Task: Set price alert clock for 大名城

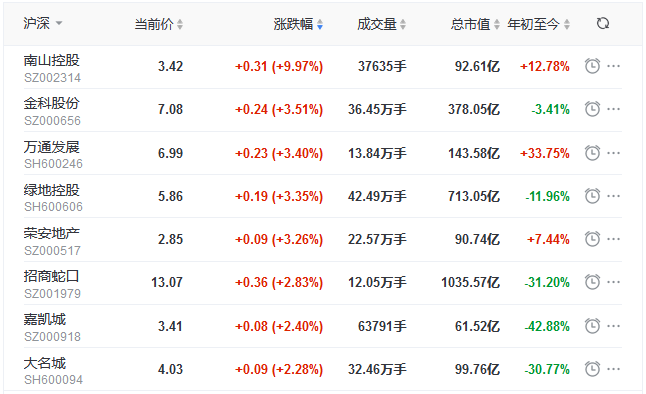Action: tap(592, 369)
